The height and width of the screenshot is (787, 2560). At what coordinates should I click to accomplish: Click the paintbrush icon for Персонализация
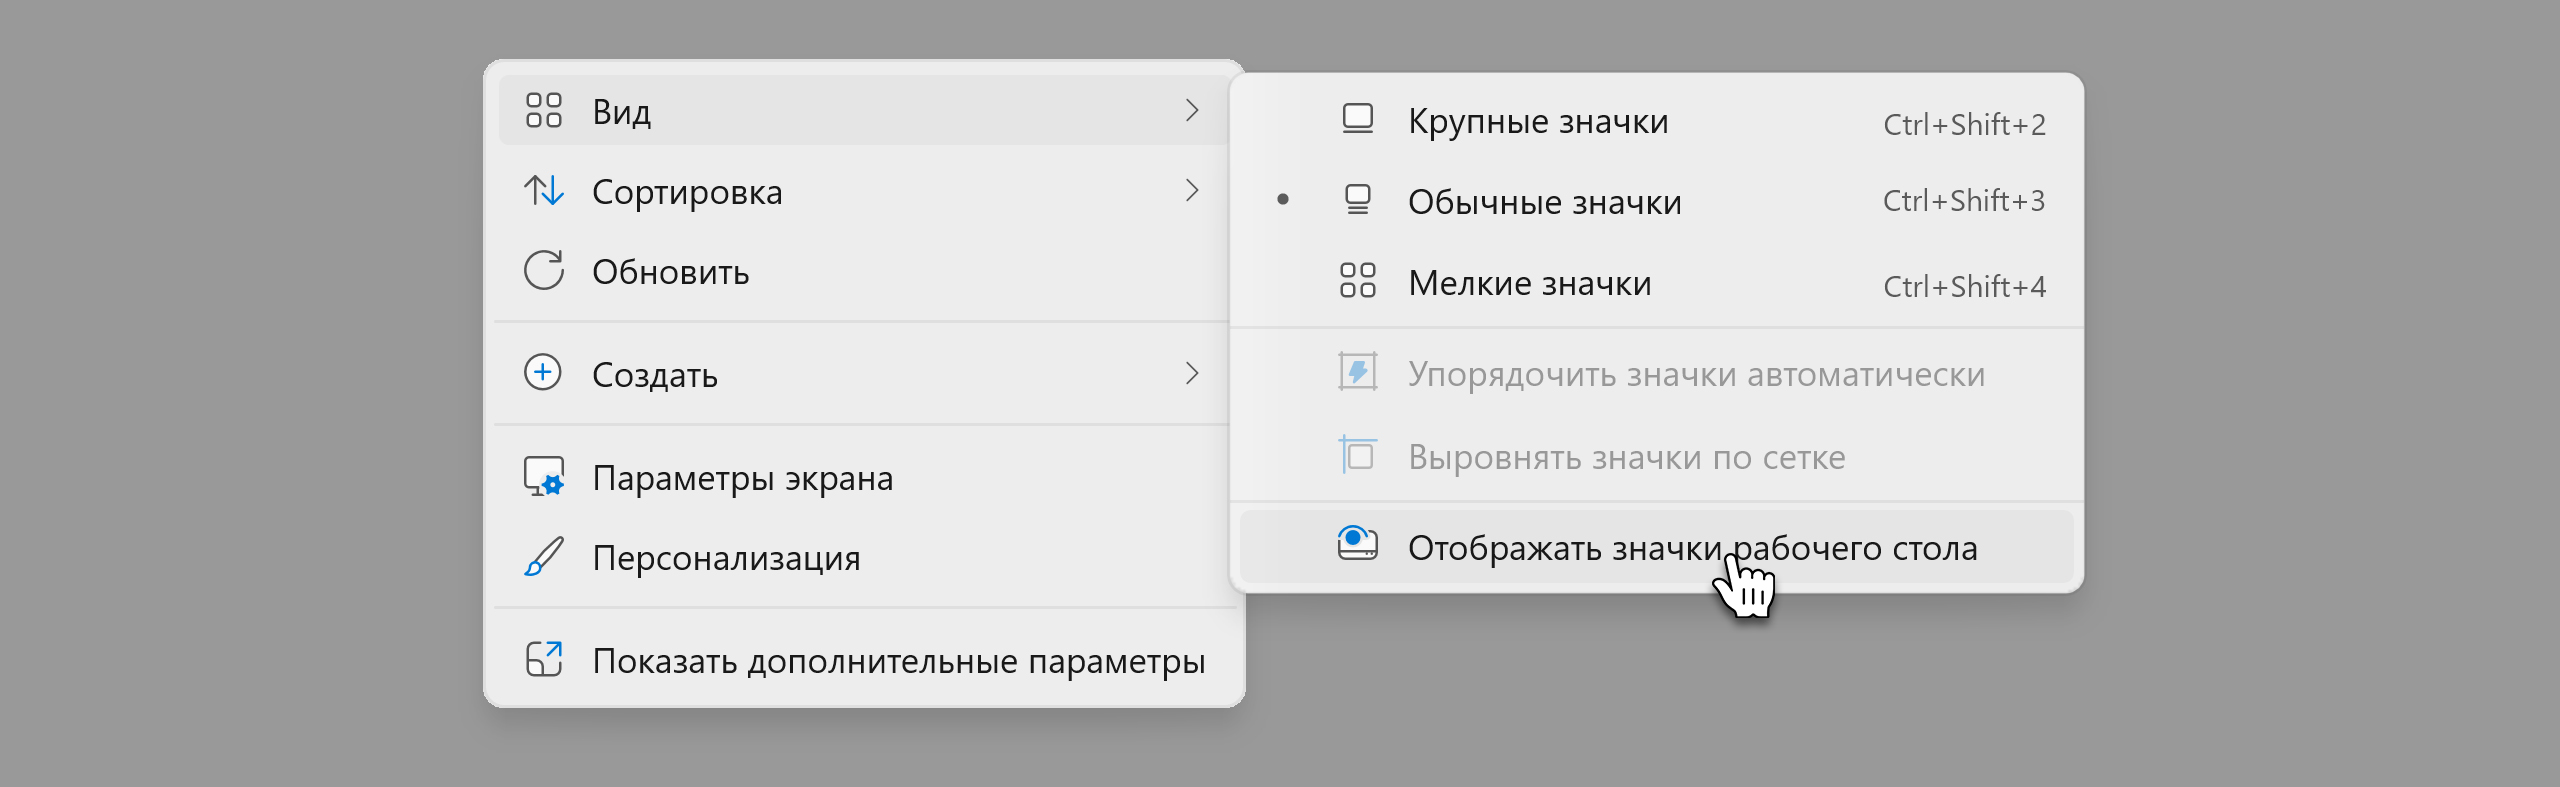click(544, 557)
